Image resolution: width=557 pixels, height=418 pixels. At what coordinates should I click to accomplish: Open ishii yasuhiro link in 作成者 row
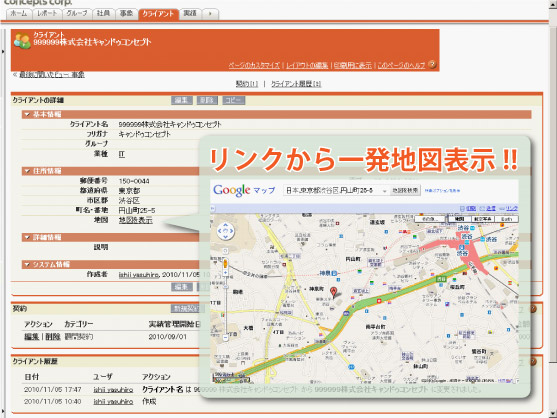click(139, 275)
